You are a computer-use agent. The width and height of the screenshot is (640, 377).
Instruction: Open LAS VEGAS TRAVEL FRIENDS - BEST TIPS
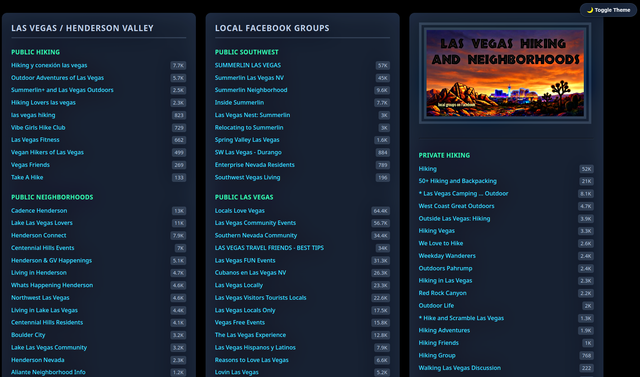(269, 248)
